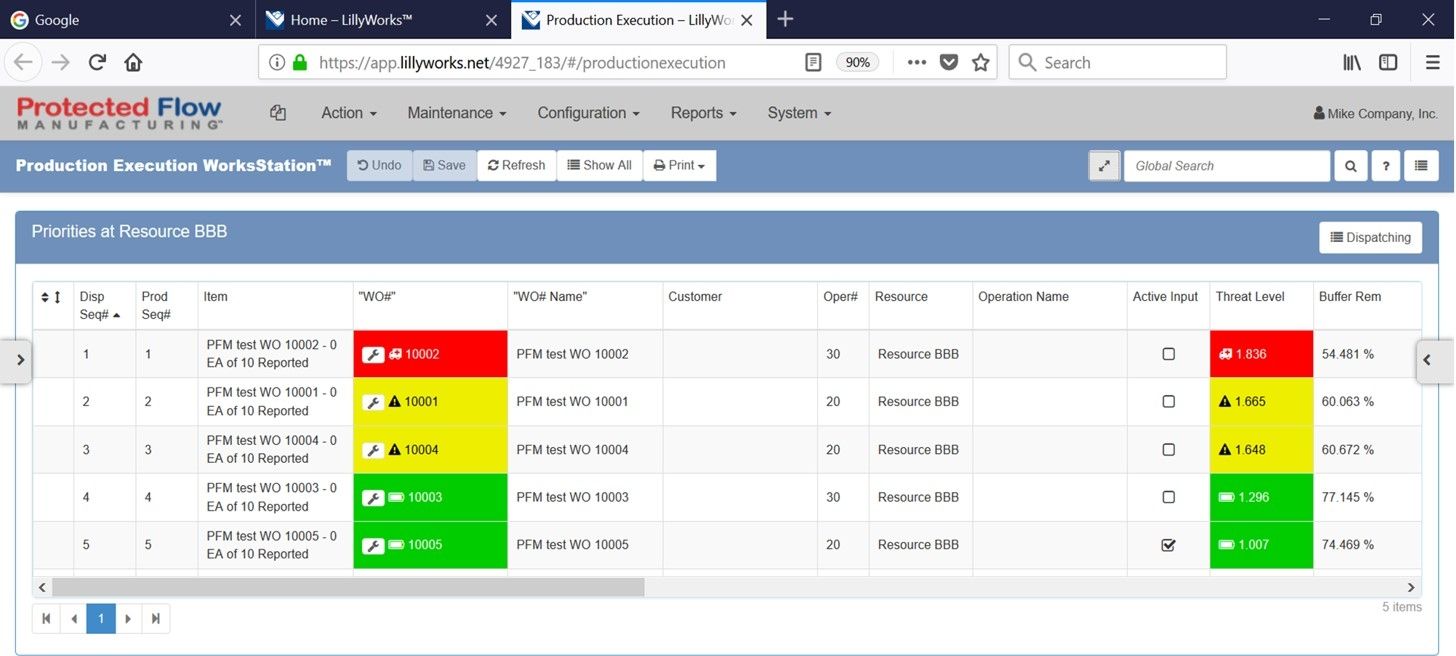The height and width of the screenshot is (656, 1456).
Task: Click the list view icon at toolbar right
Action: pos(1421,166)
